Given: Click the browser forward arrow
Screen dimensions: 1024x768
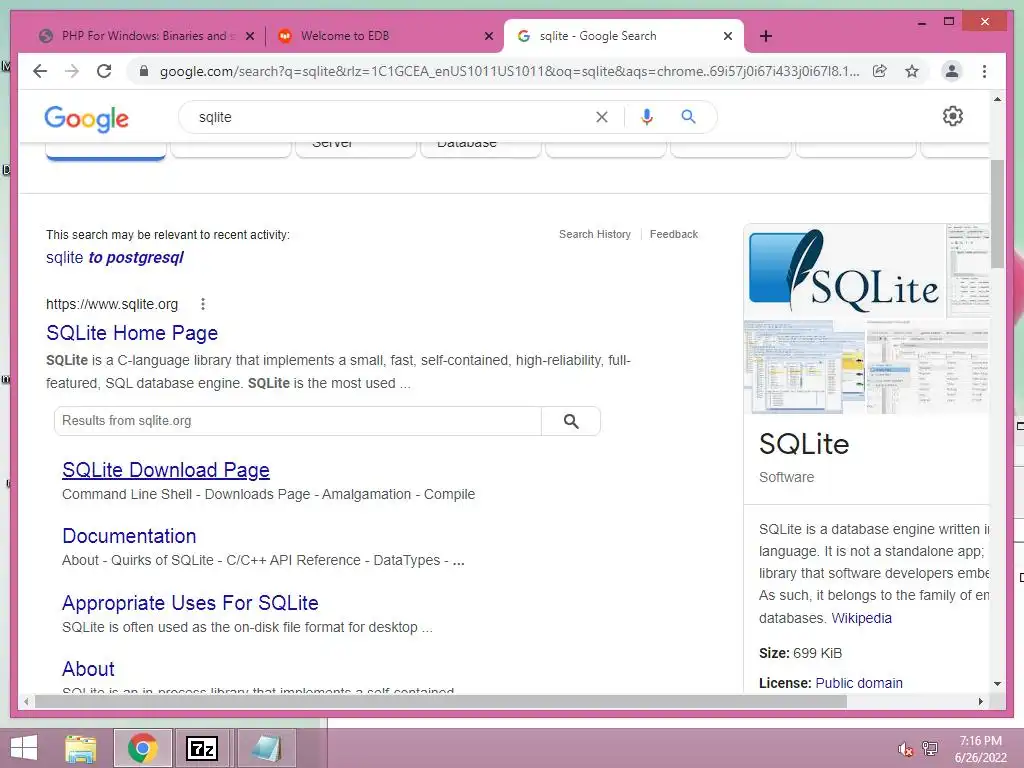Looking at the screenshot, I should pos(72,71).
